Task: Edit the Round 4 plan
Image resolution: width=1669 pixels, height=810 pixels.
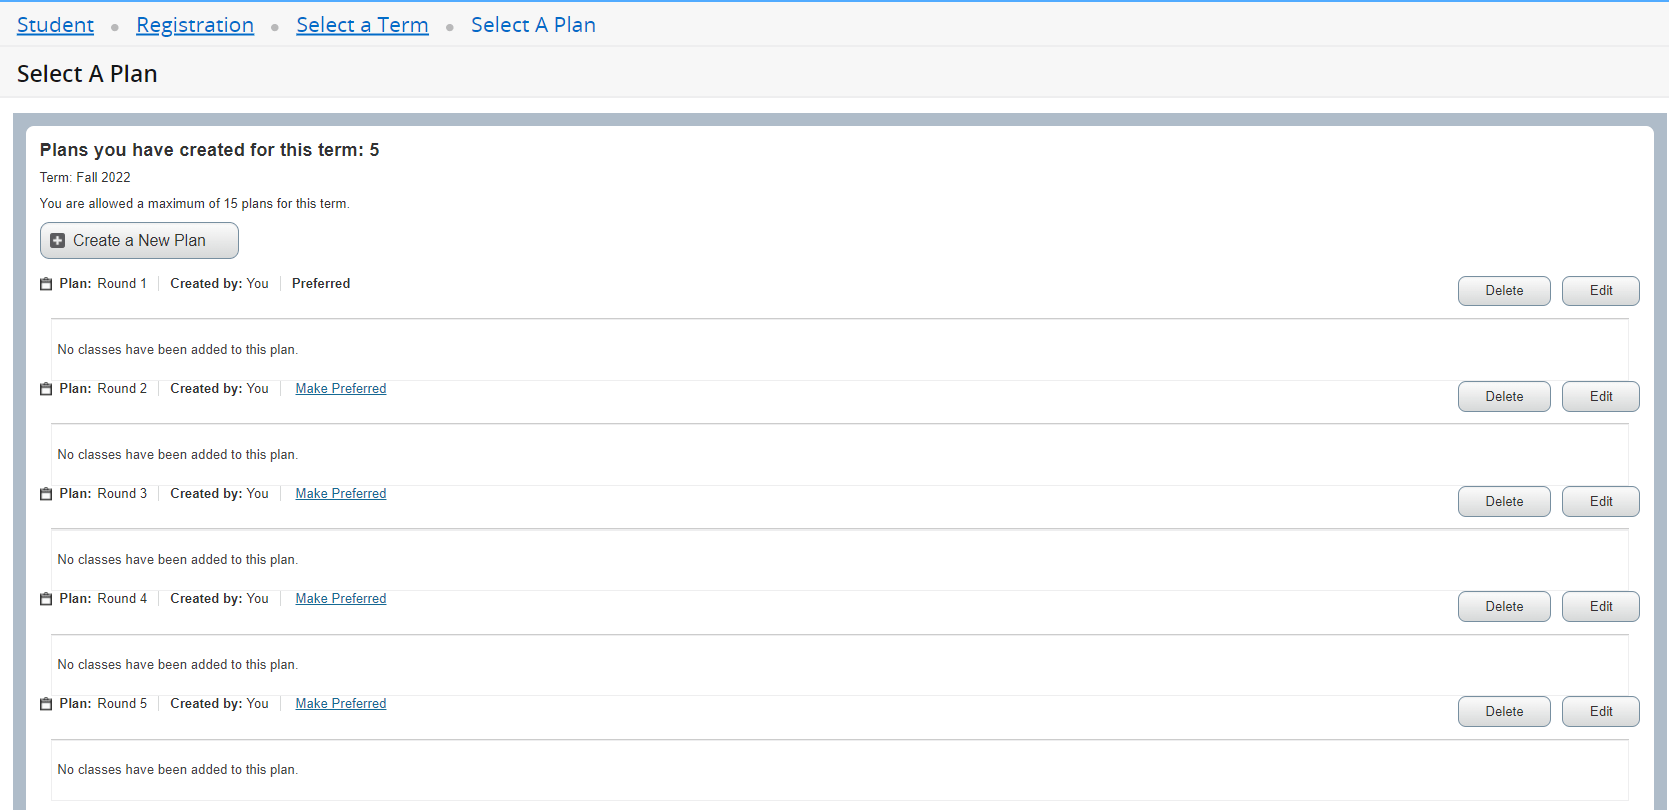Action: (x=1601, y=607)
